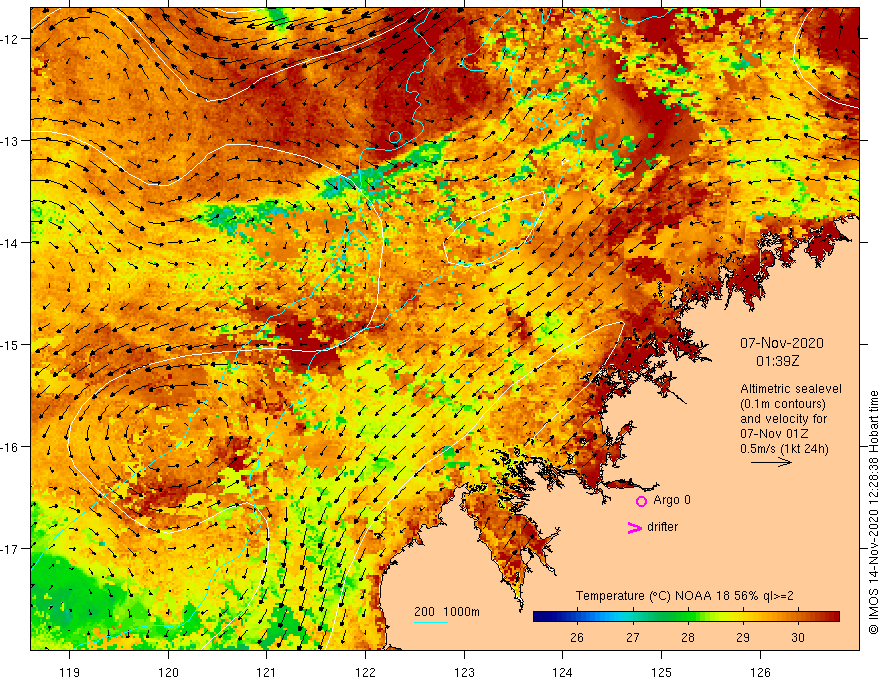The width and height of the screenshot is (880, 680).
Task: Click the latitude axis label -13
Action: point(11,141)
